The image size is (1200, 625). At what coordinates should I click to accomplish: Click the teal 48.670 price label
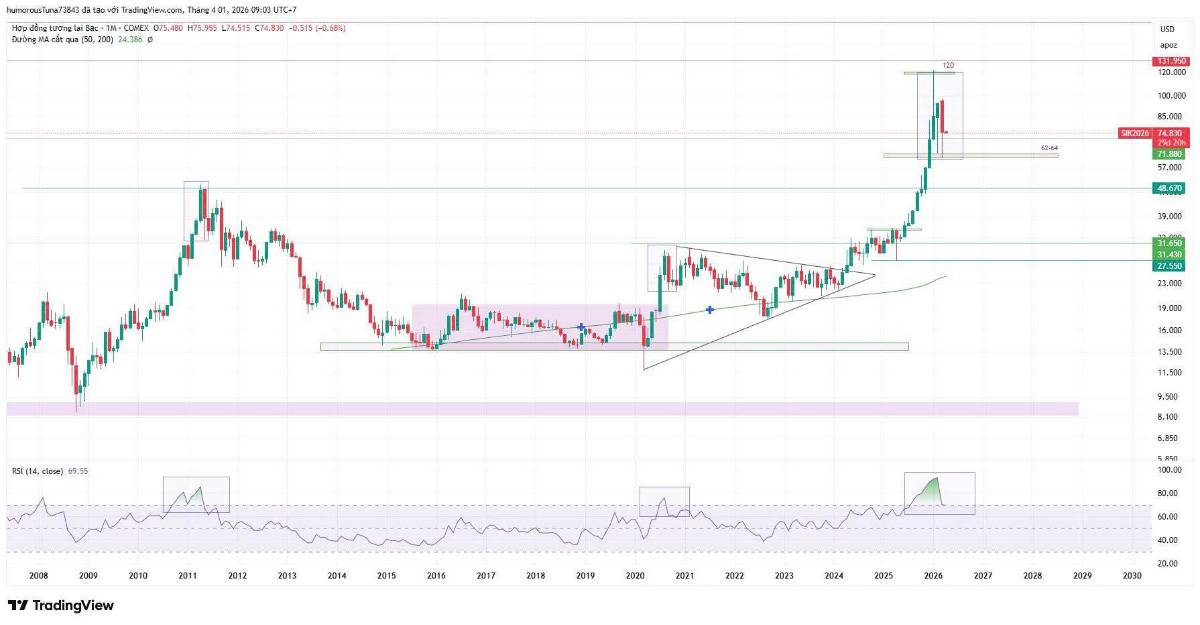click(x=1170, y=188)
